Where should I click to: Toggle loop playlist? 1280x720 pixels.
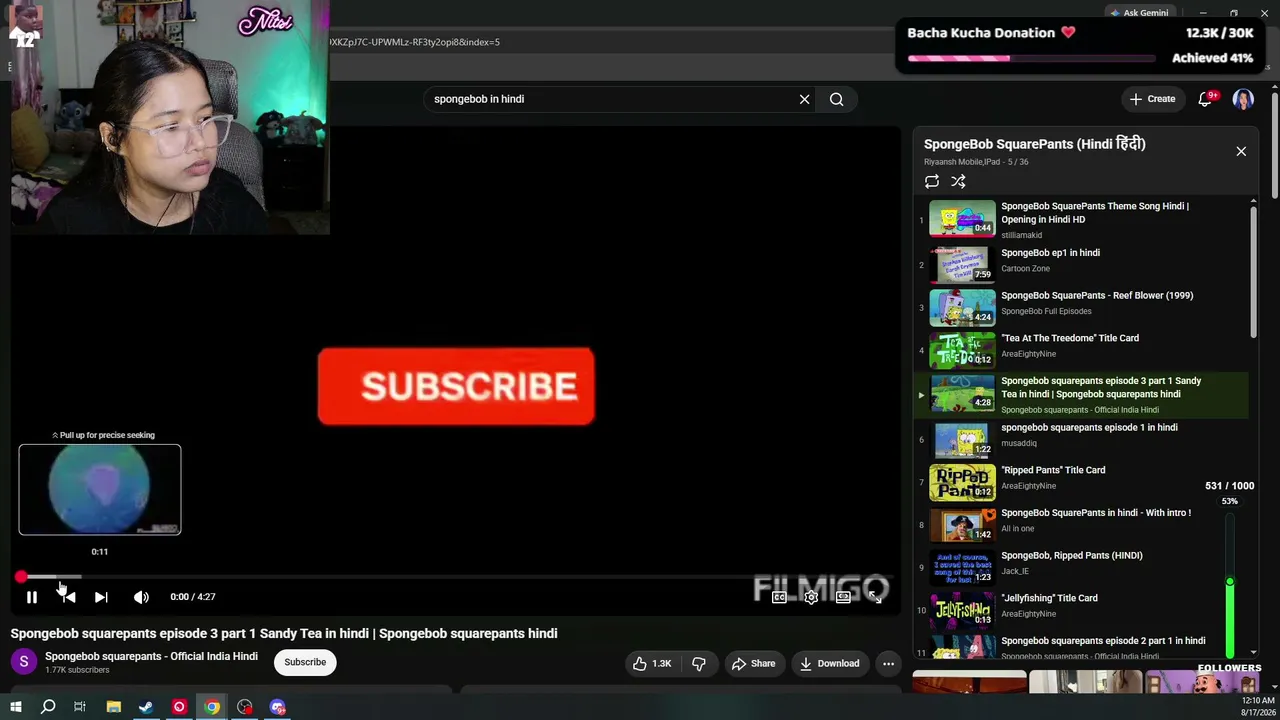(x=932, y=181)
